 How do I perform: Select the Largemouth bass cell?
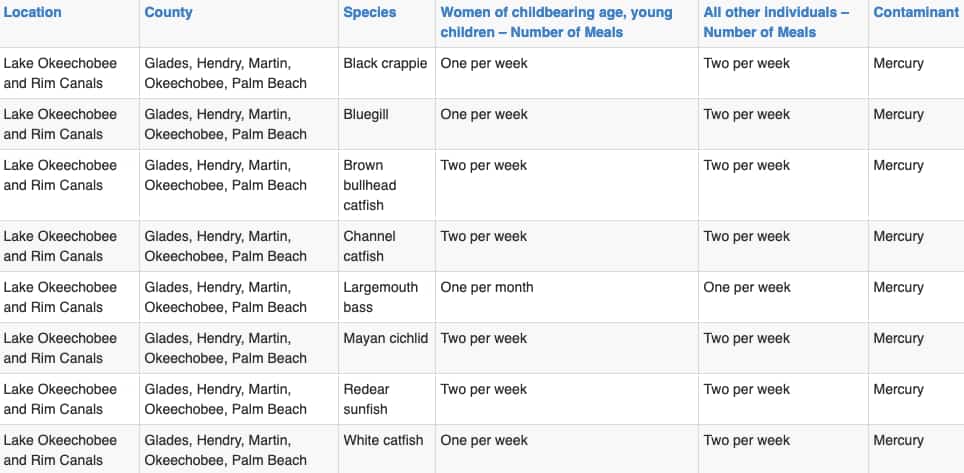click(381, 297)
